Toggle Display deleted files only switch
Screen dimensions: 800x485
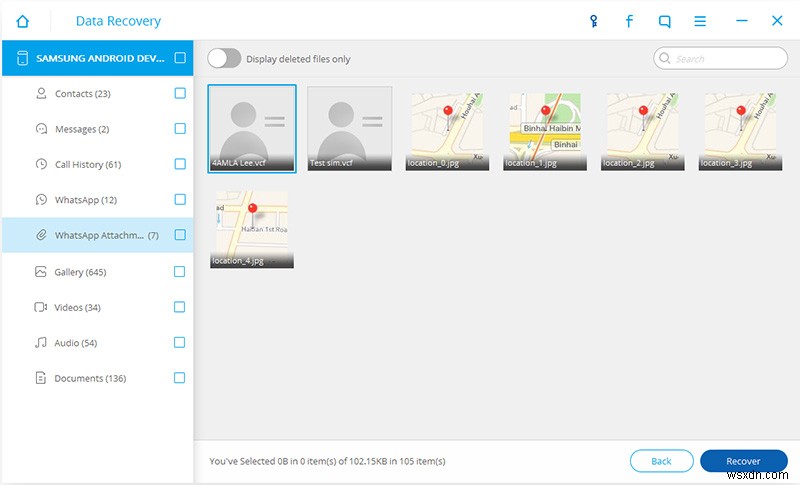point(224,59)
